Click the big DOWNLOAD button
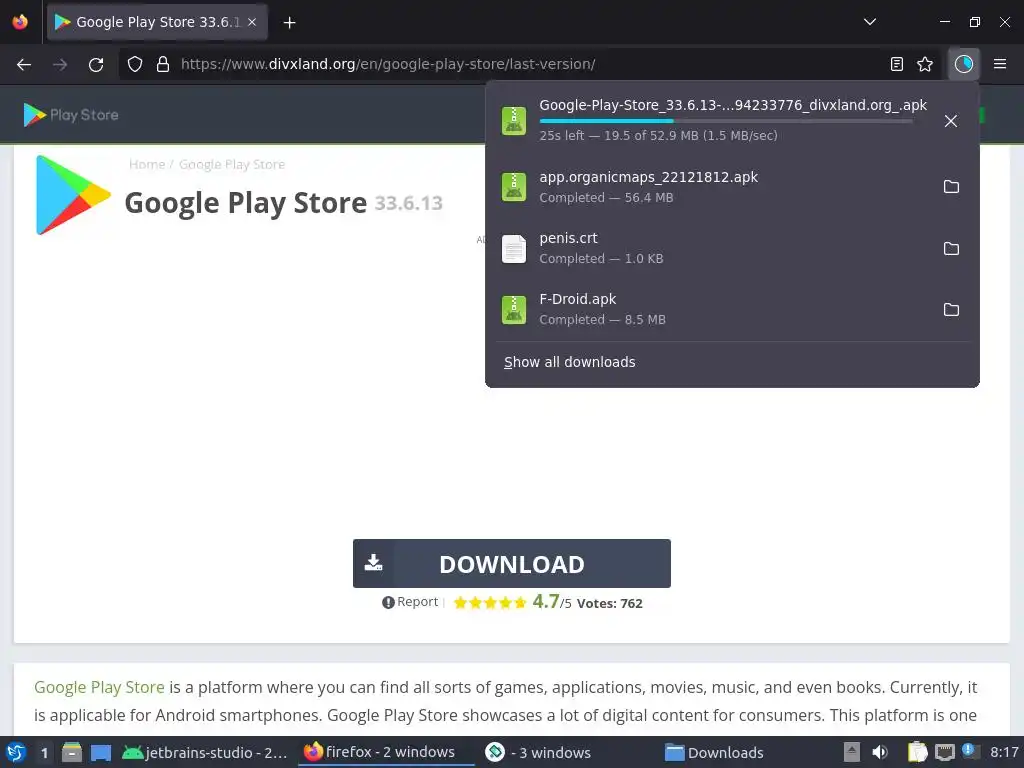Screen dimensions: 1024x768 (511, 564)
